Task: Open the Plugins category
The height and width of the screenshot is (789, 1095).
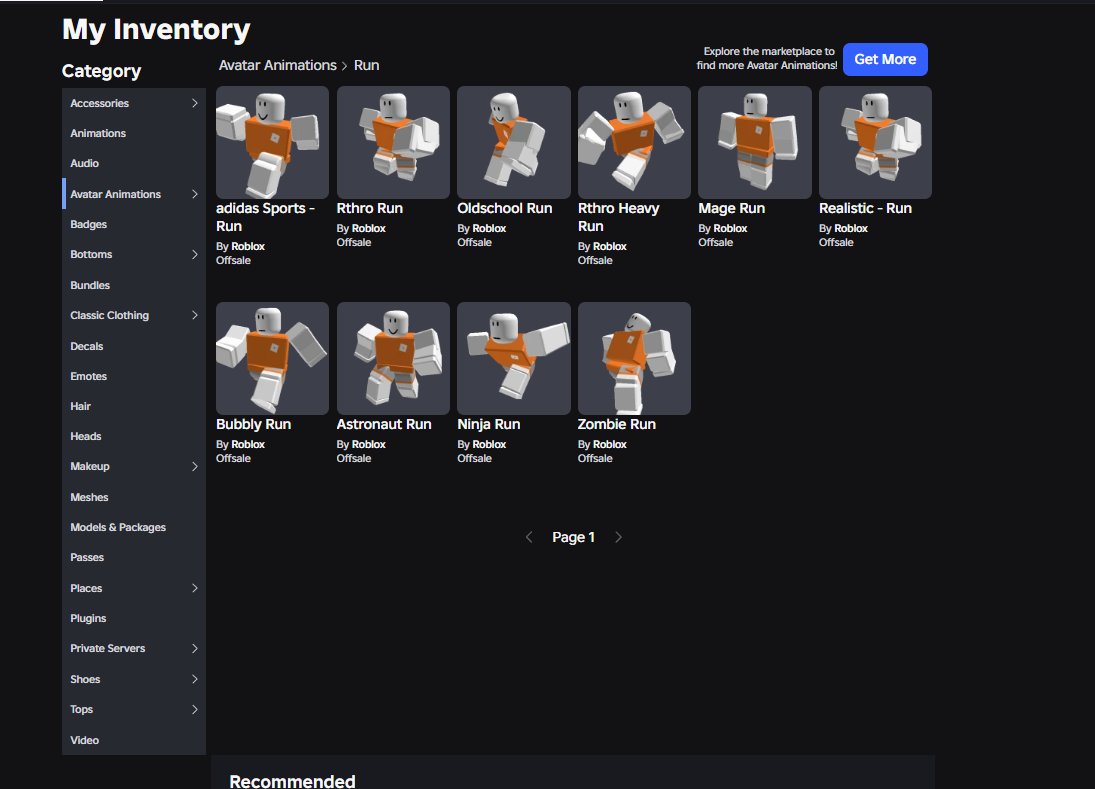Action: point(134,618)
